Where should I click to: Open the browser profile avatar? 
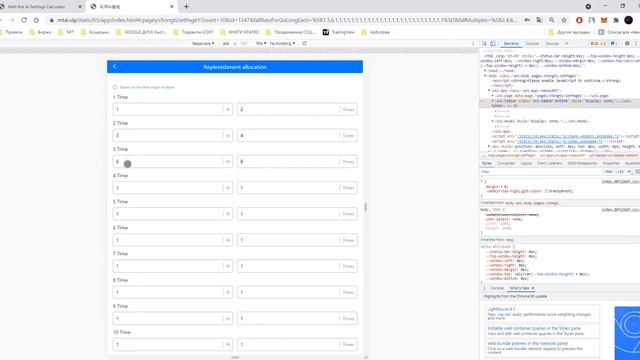point(629,20)
